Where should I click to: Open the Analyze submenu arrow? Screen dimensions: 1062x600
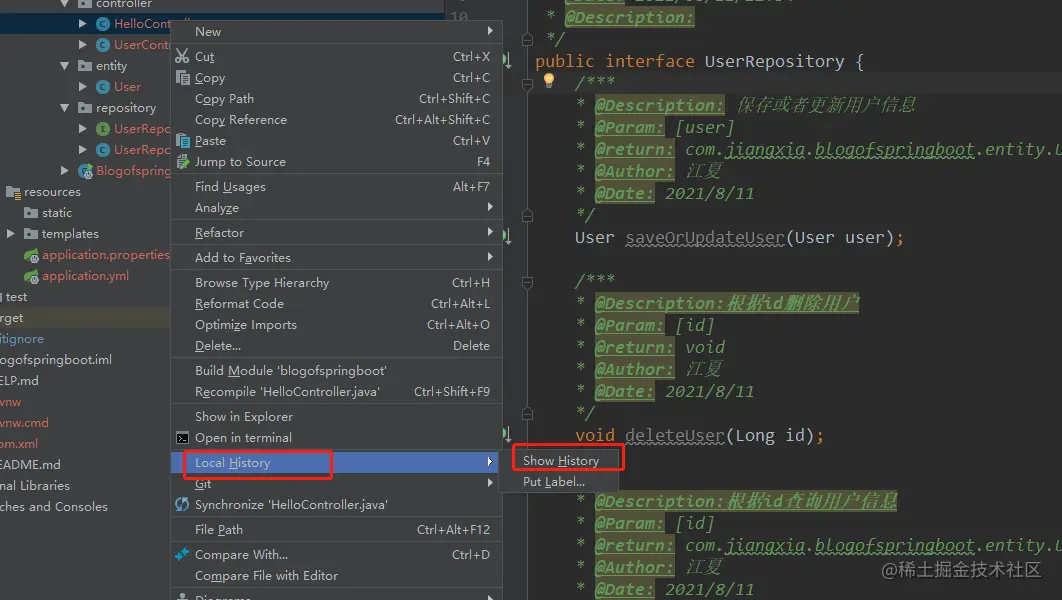coord(490,207)
